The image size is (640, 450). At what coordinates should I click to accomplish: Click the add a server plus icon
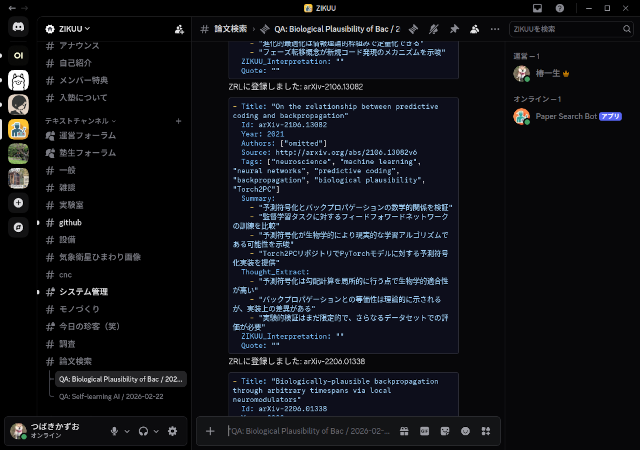18,202
